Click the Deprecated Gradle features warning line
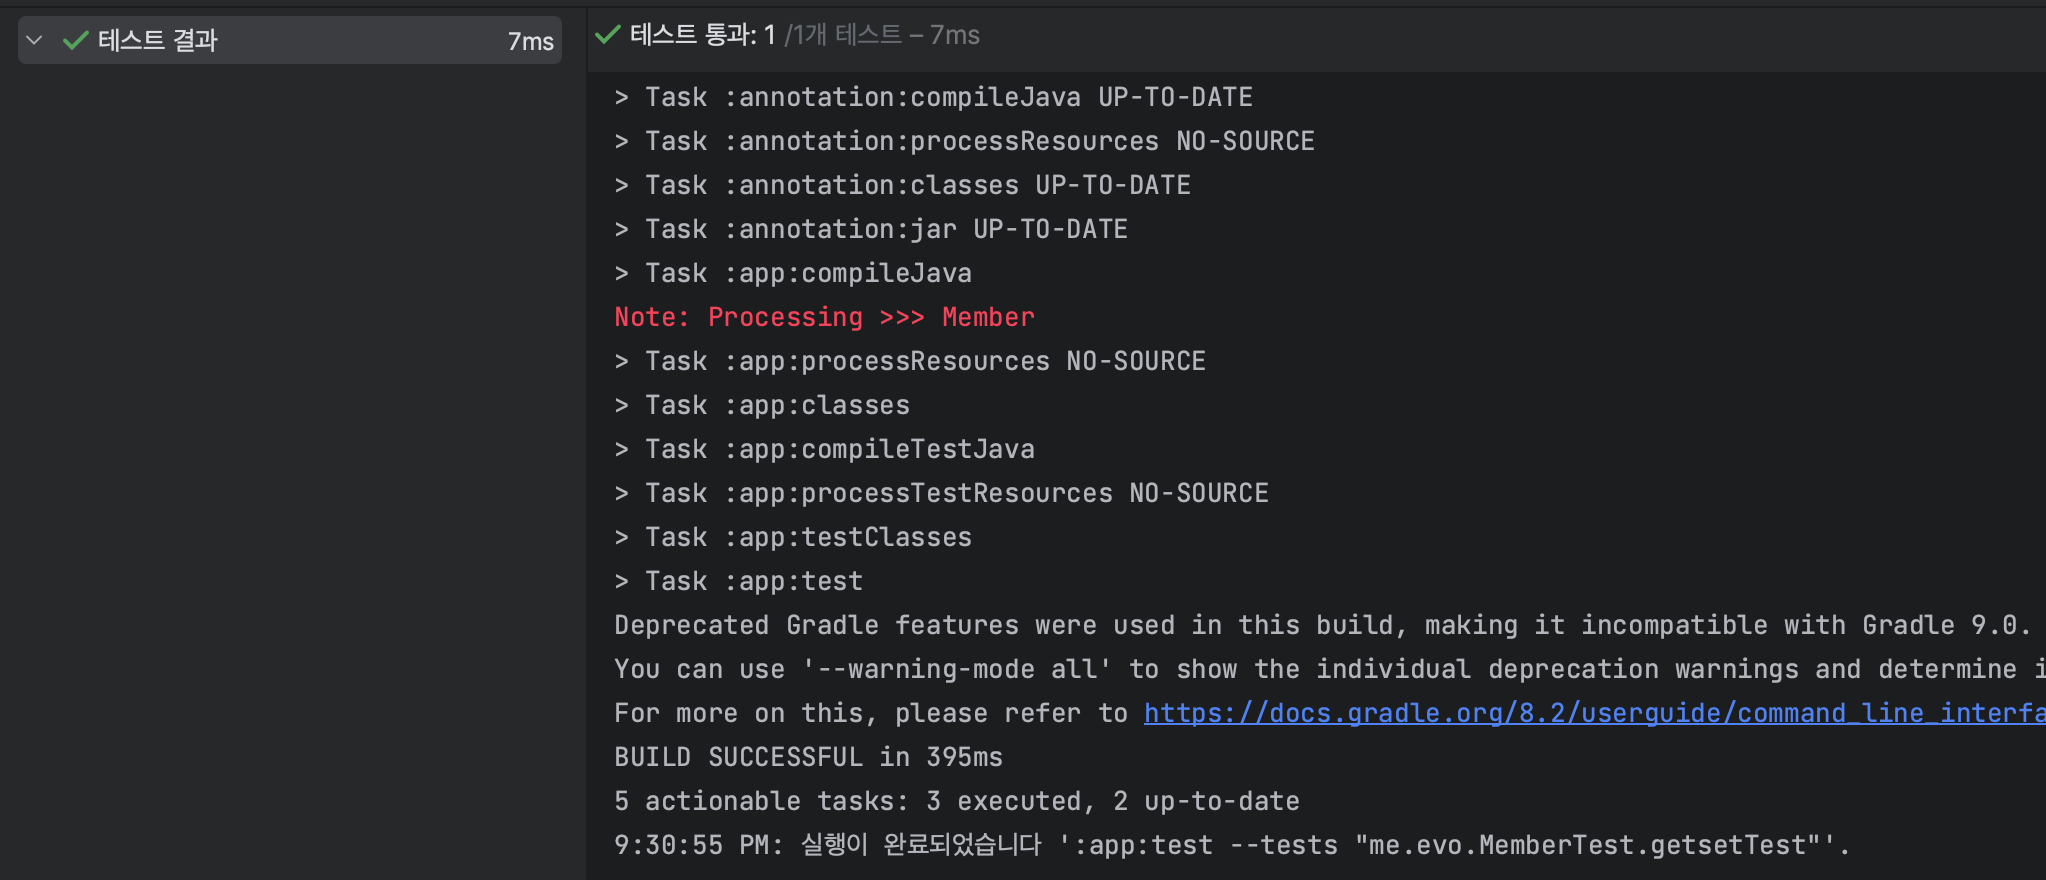Viewport: 2046px width, 880px height. pos(1322,625)
